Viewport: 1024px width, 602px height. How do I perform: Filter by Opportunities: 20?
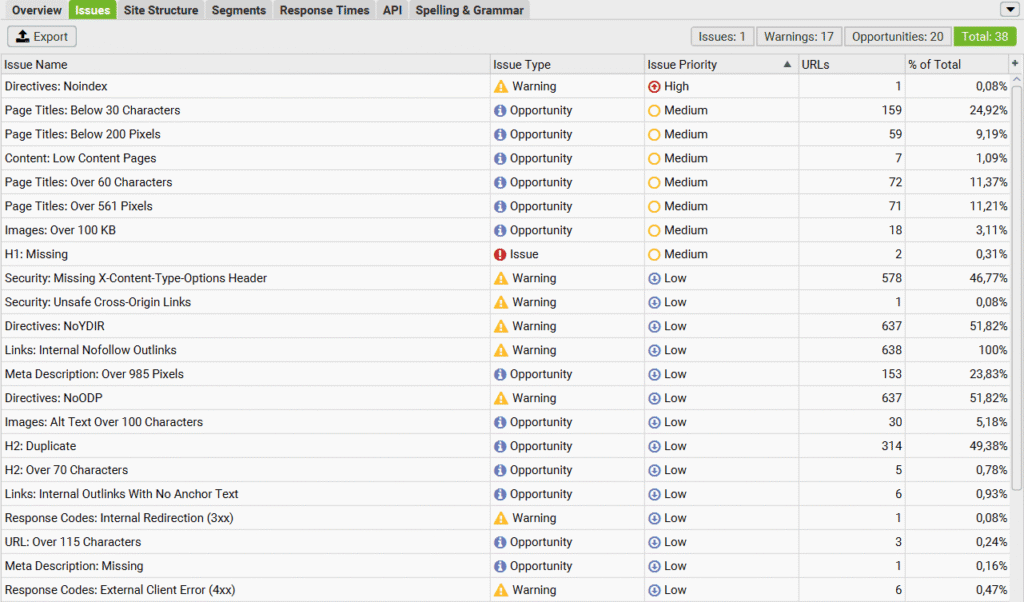(897, 36)
